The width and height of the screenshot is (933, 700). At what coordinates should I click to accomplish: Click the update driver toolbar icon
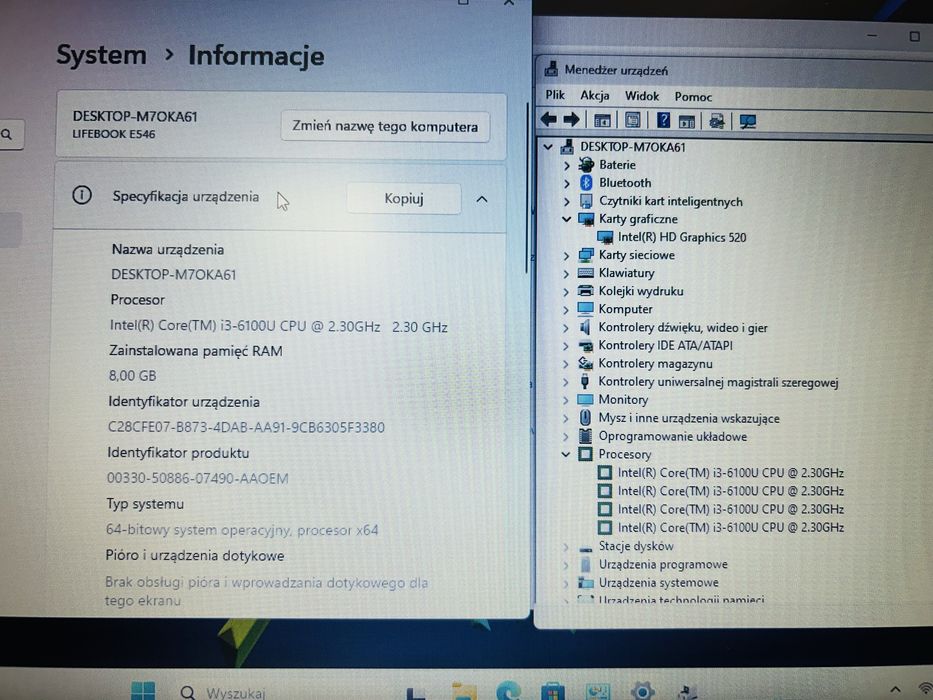[717, 121]
